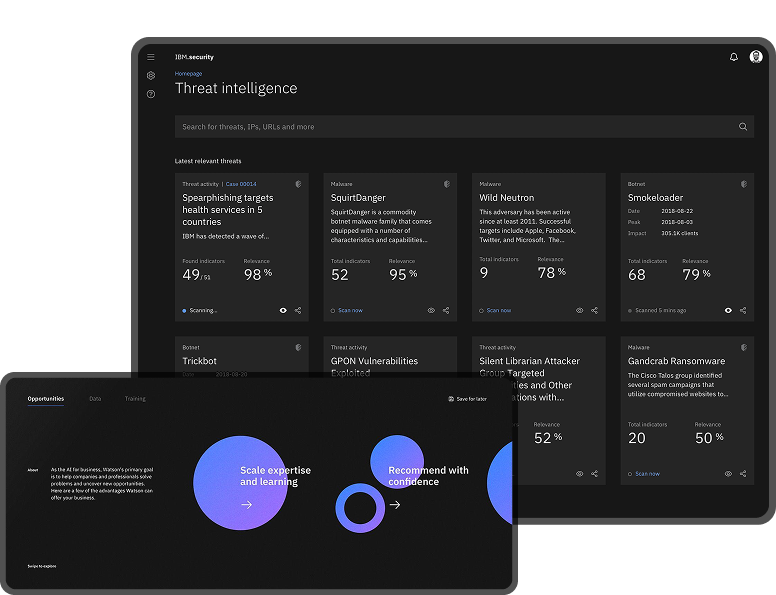Click arrow under Recommend with confidence
Viewport: 776px width, 595px height.
coord(394,505)
